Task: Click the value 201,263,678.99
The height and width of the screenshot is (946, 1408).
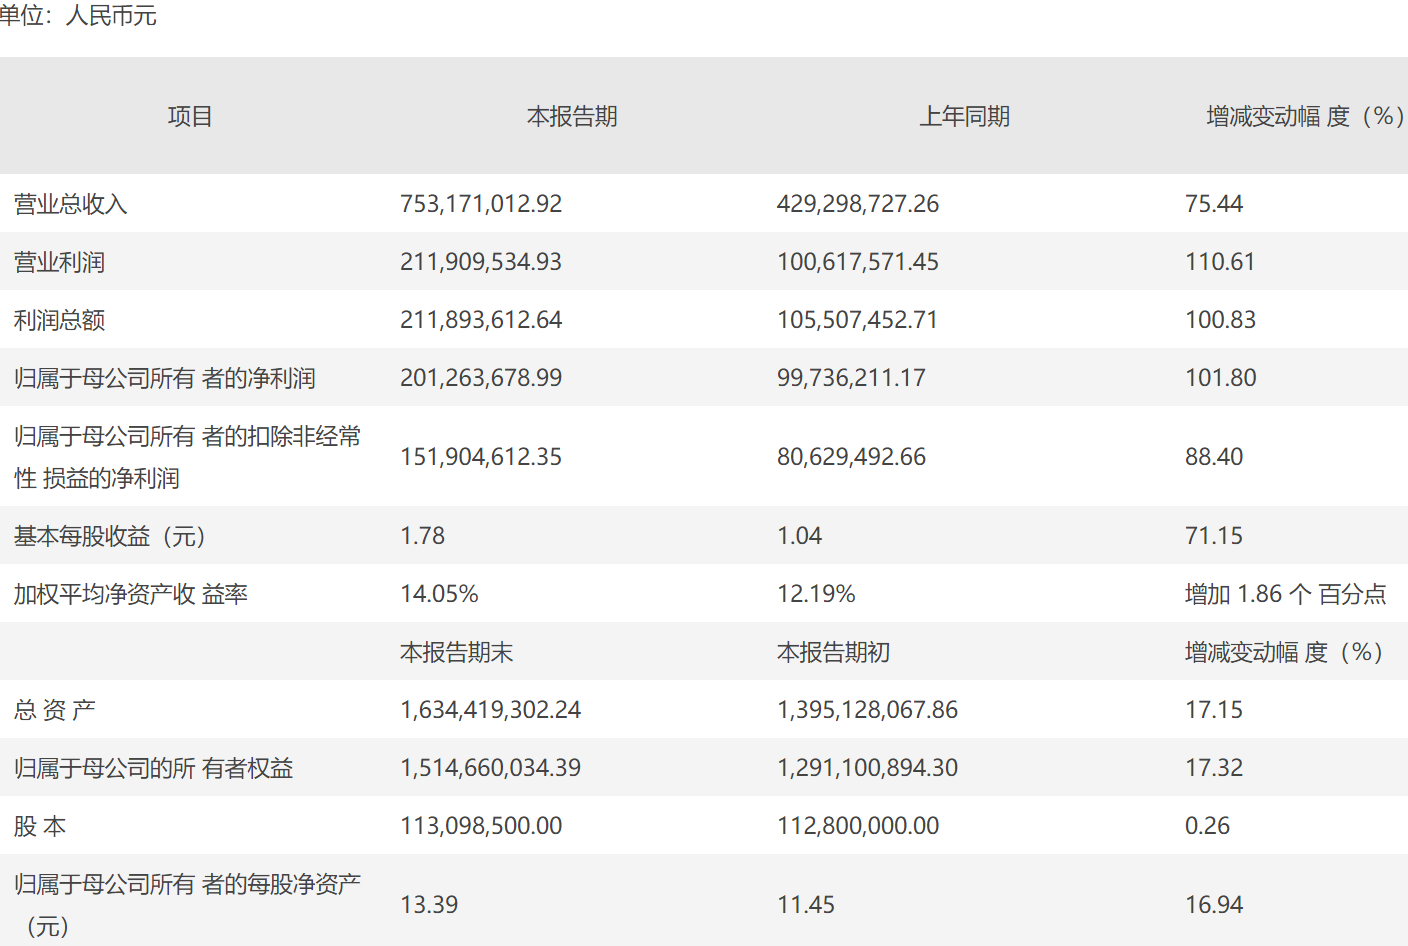Action: tap(481, 378)
